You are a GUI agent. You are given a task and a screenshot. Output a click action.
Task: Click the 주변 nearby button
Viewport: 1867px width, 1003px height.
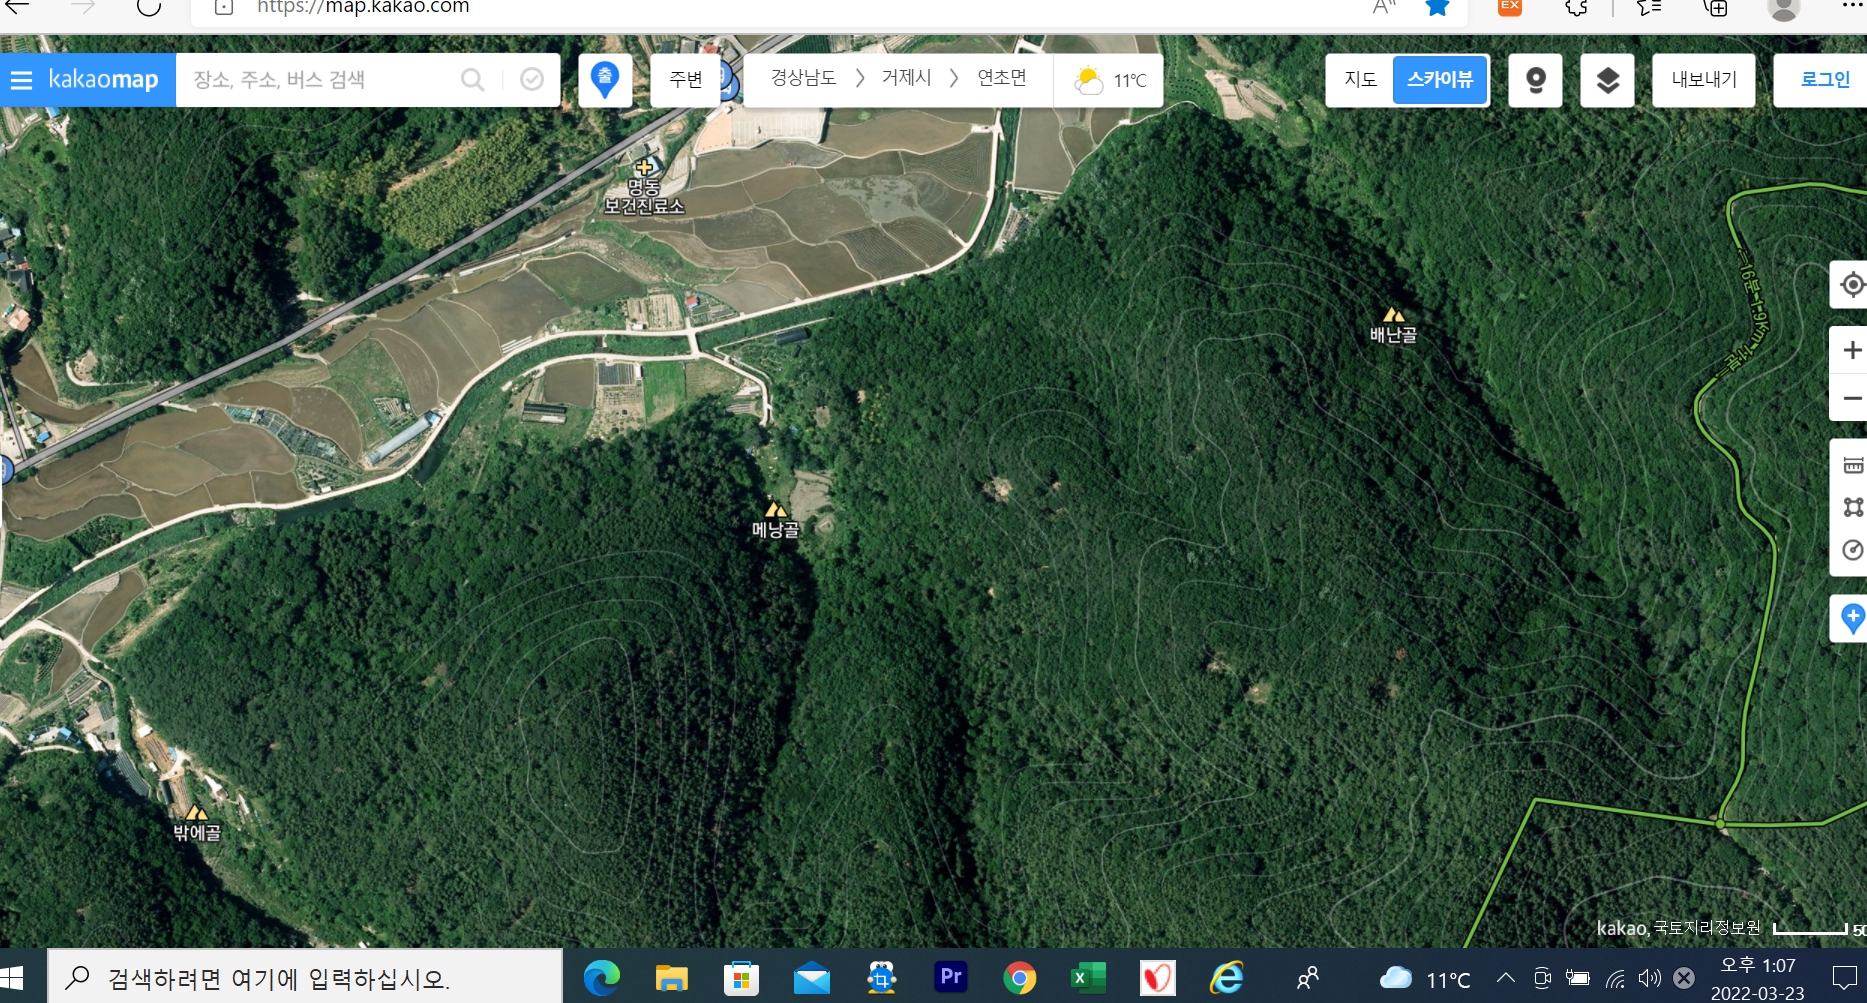tap(686, 80)
